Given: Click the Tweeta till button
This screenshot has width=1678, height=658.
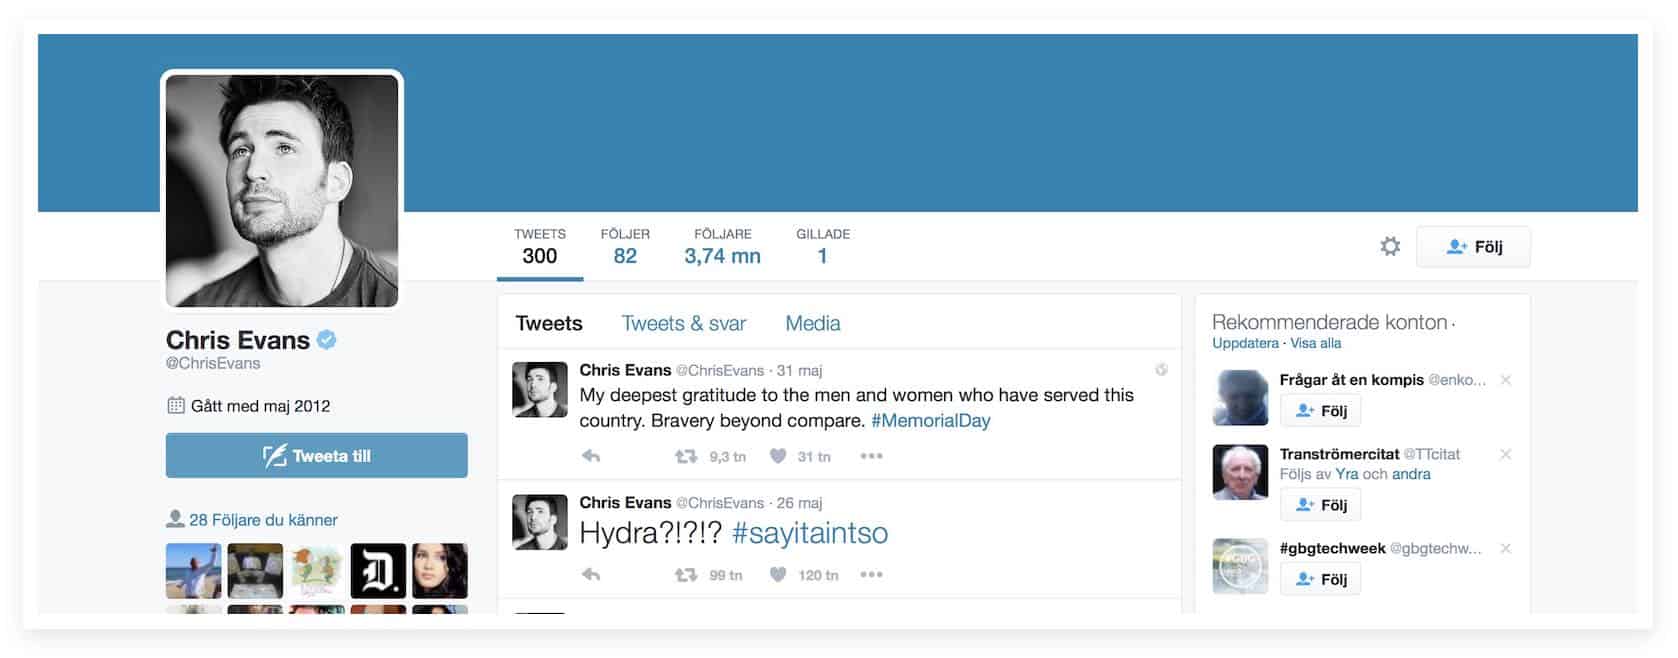Looking at the screenshot, I should 317,456.
